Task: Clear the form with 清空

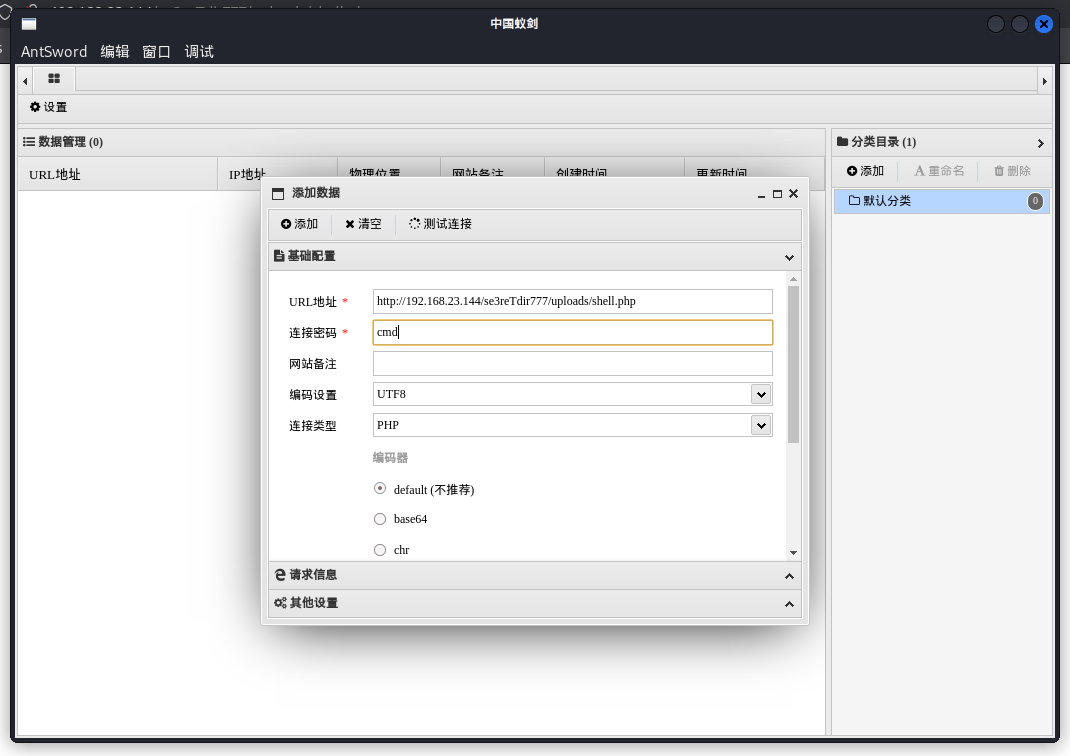Action: coord(363,224)
